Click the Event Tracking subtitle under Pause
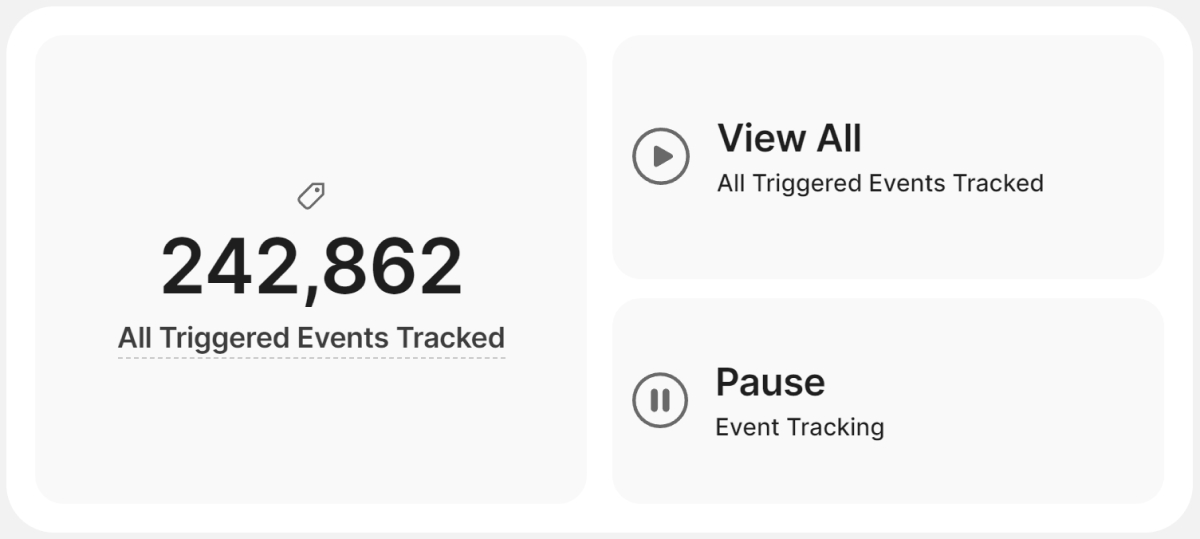The width and height of the screenshot is (1200, 539). tap(800, 427)
